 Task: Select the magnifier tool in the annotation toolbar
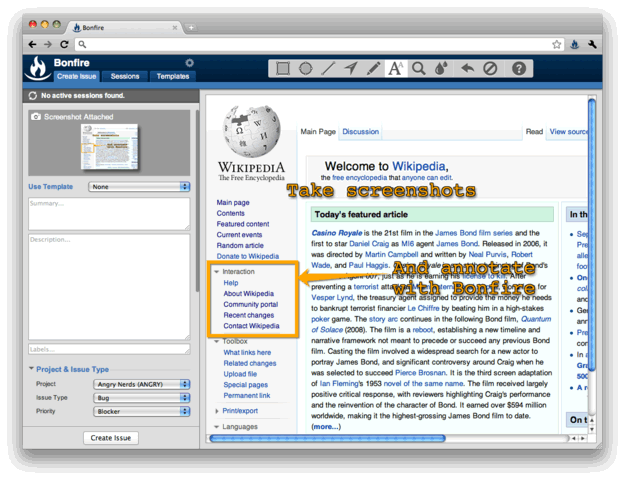420,69
